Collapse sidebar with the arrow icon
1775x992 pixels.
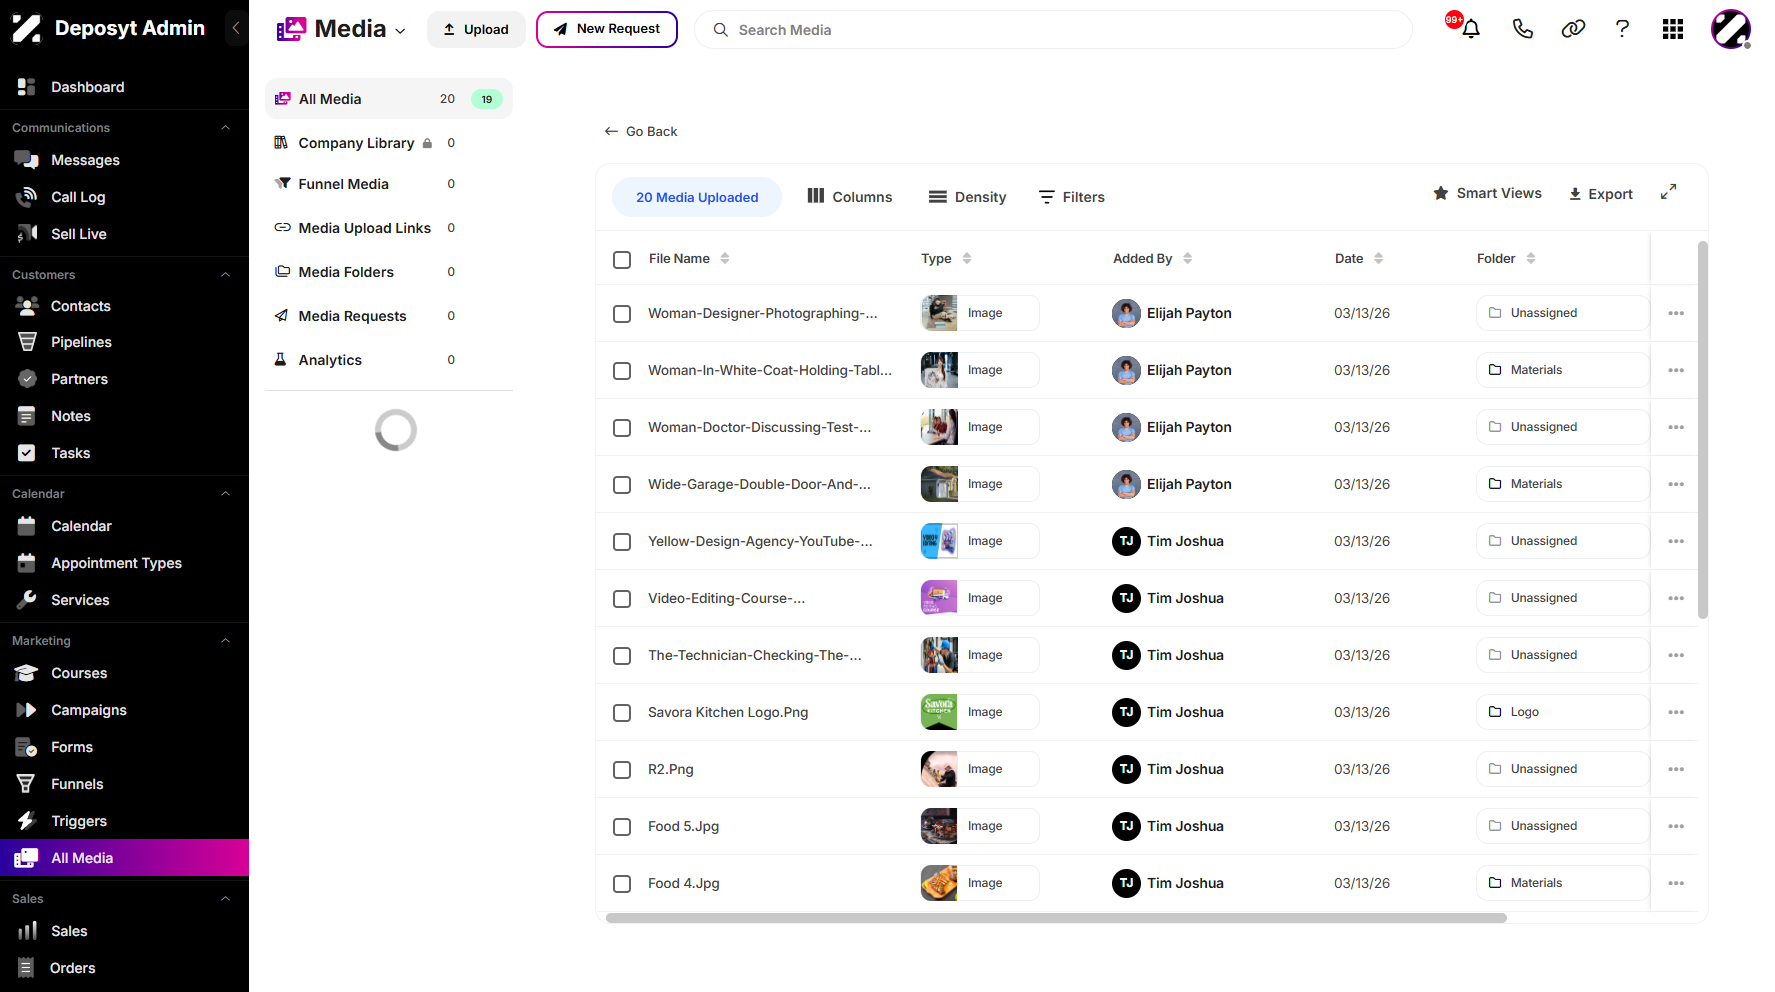236,28
